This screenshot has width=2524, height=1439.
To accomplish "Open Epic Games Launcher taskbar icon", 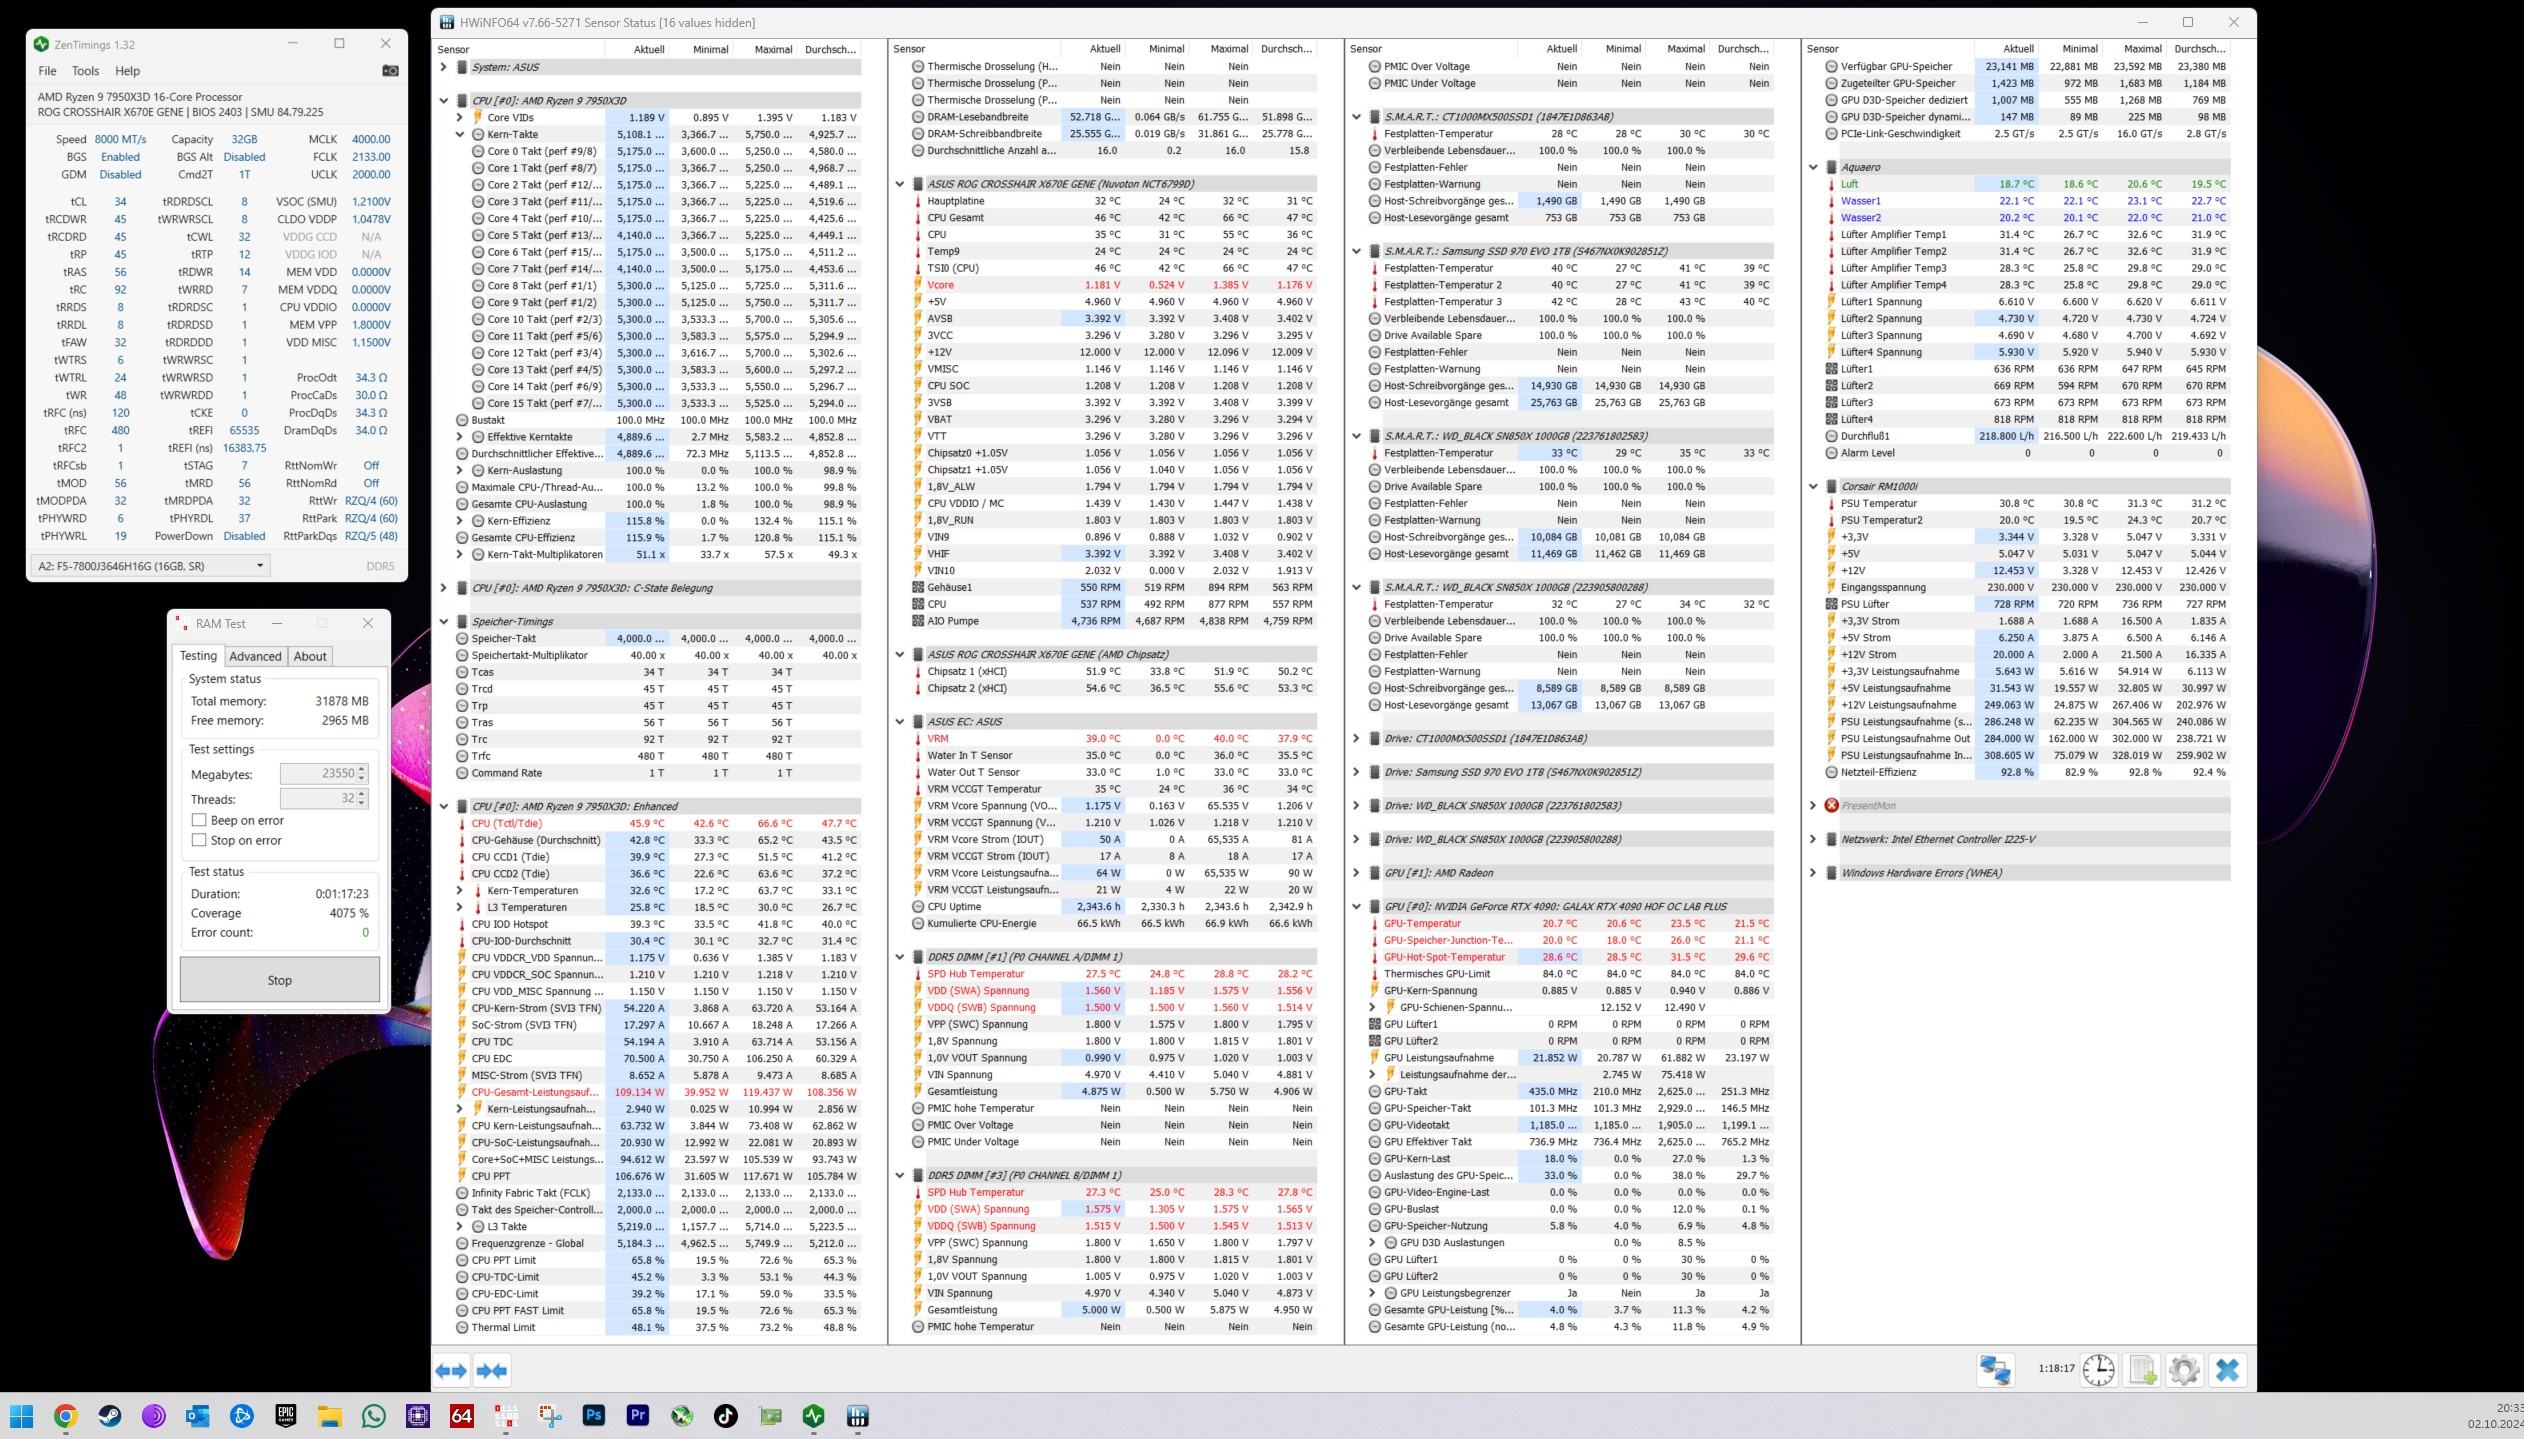I will (x=286, y=1416).
